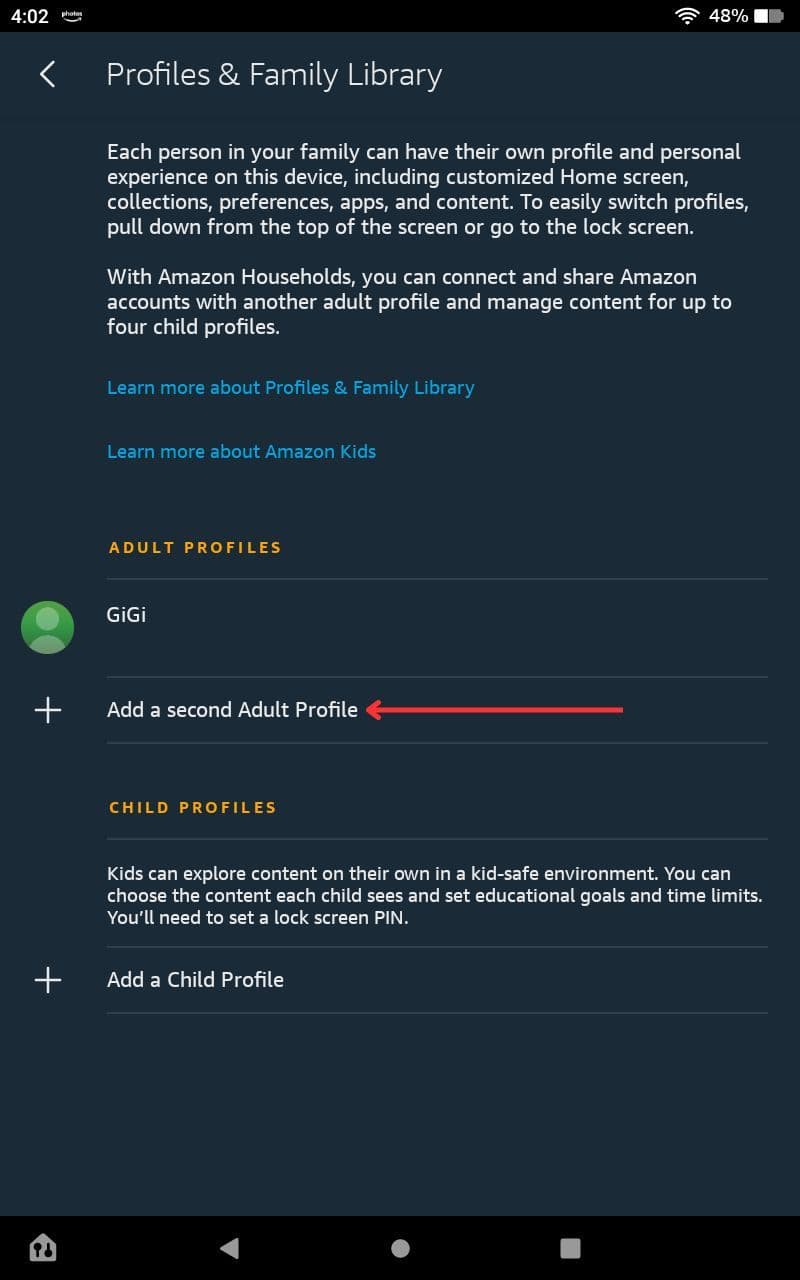
Task: Select Add a second Adult Profile
Action: 232,710
